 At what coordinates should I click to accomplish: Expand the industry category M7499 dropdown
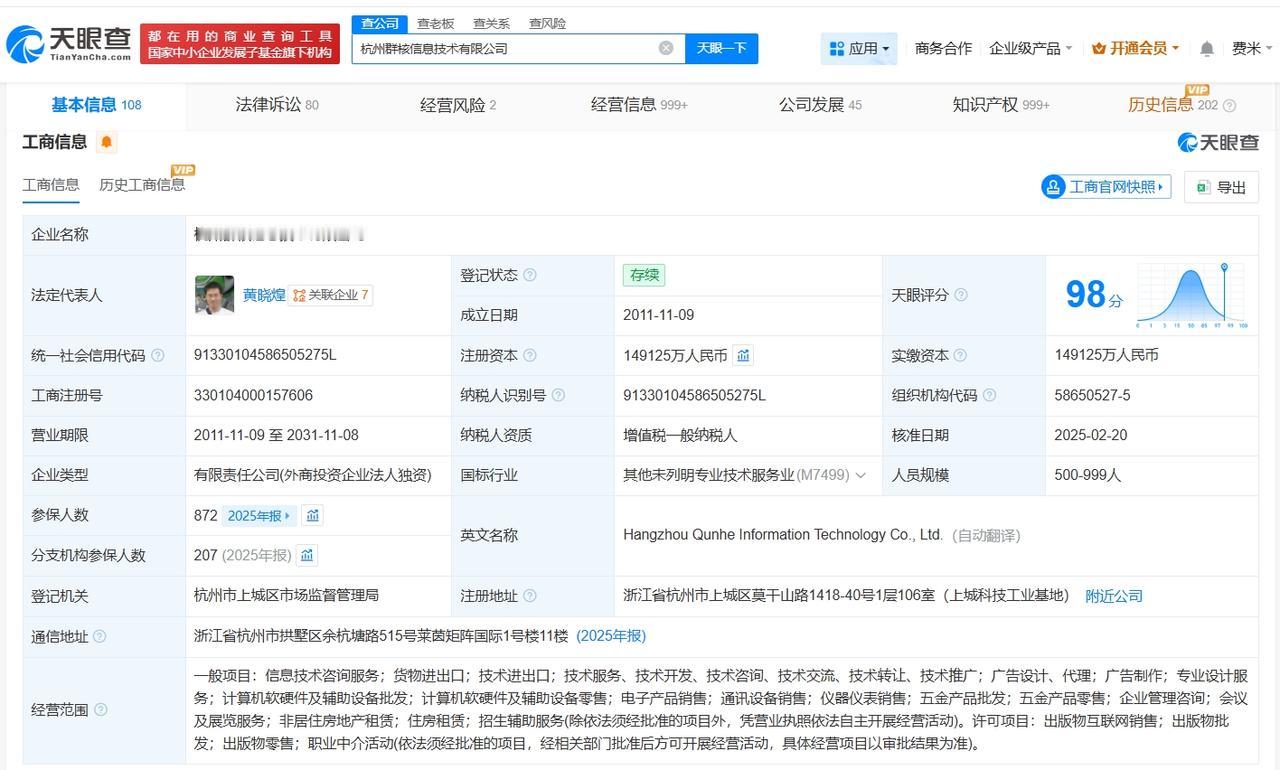(862, 475)
